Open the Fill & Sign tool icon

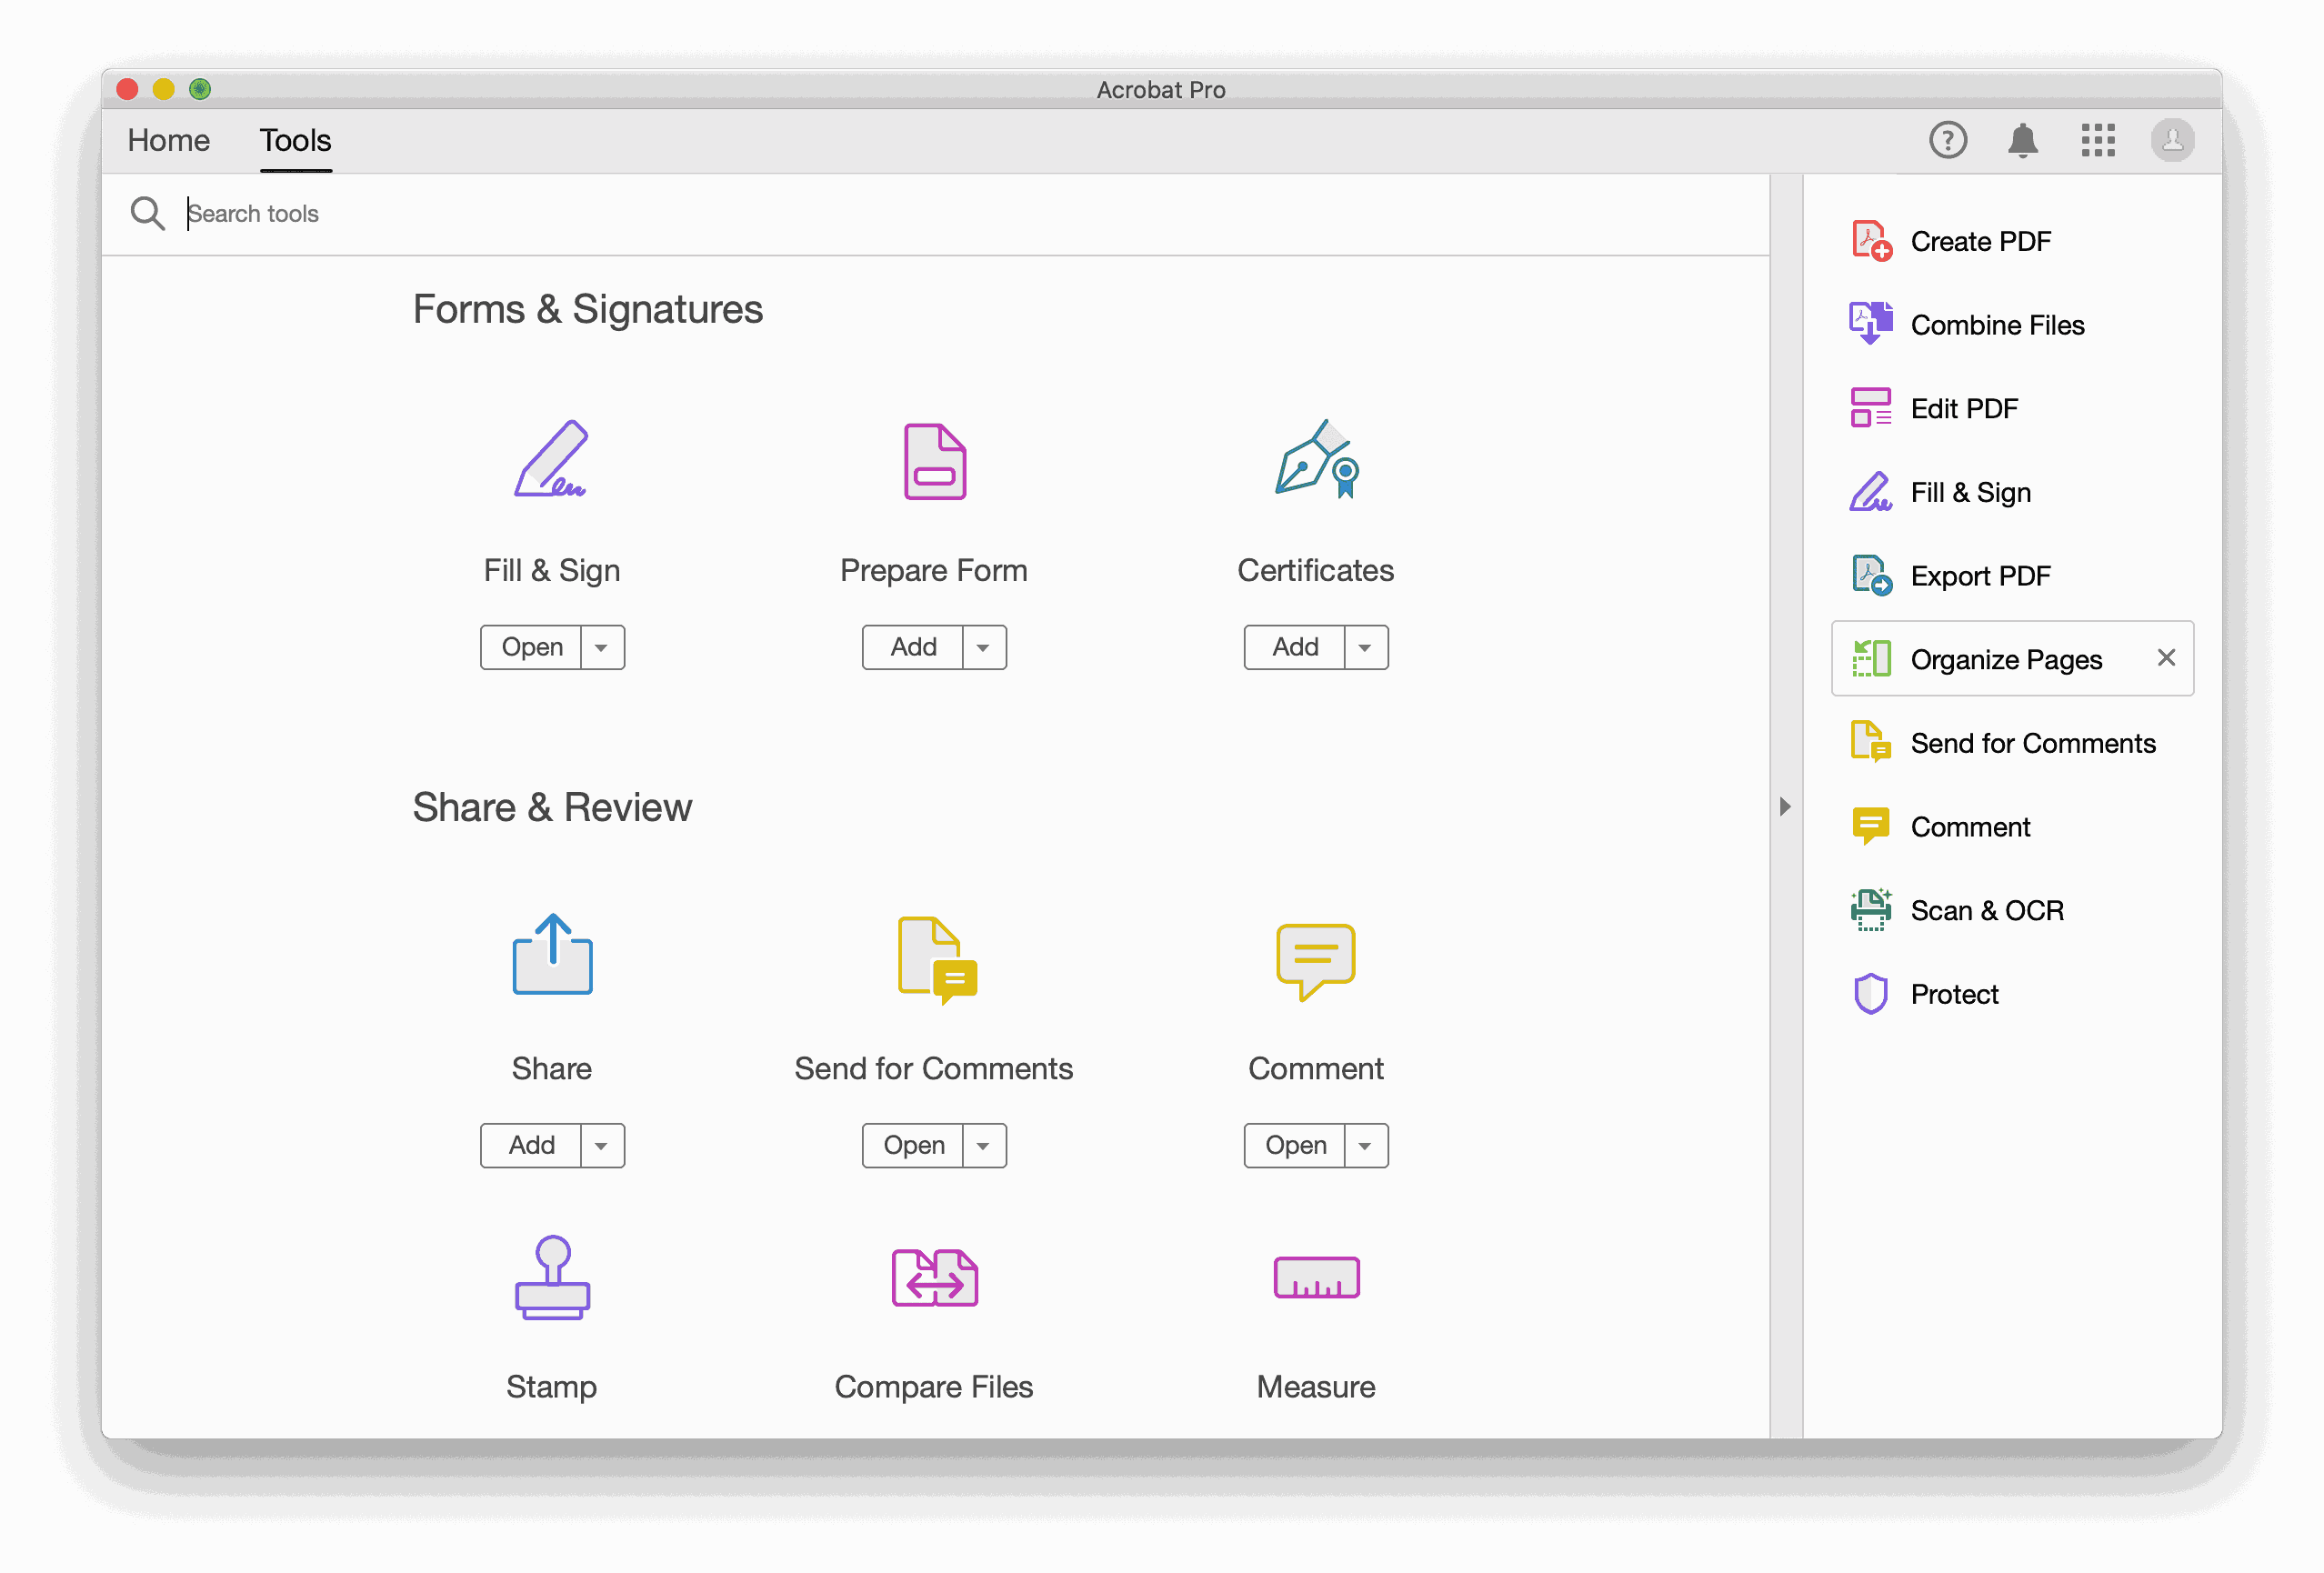tap(551, 460)
